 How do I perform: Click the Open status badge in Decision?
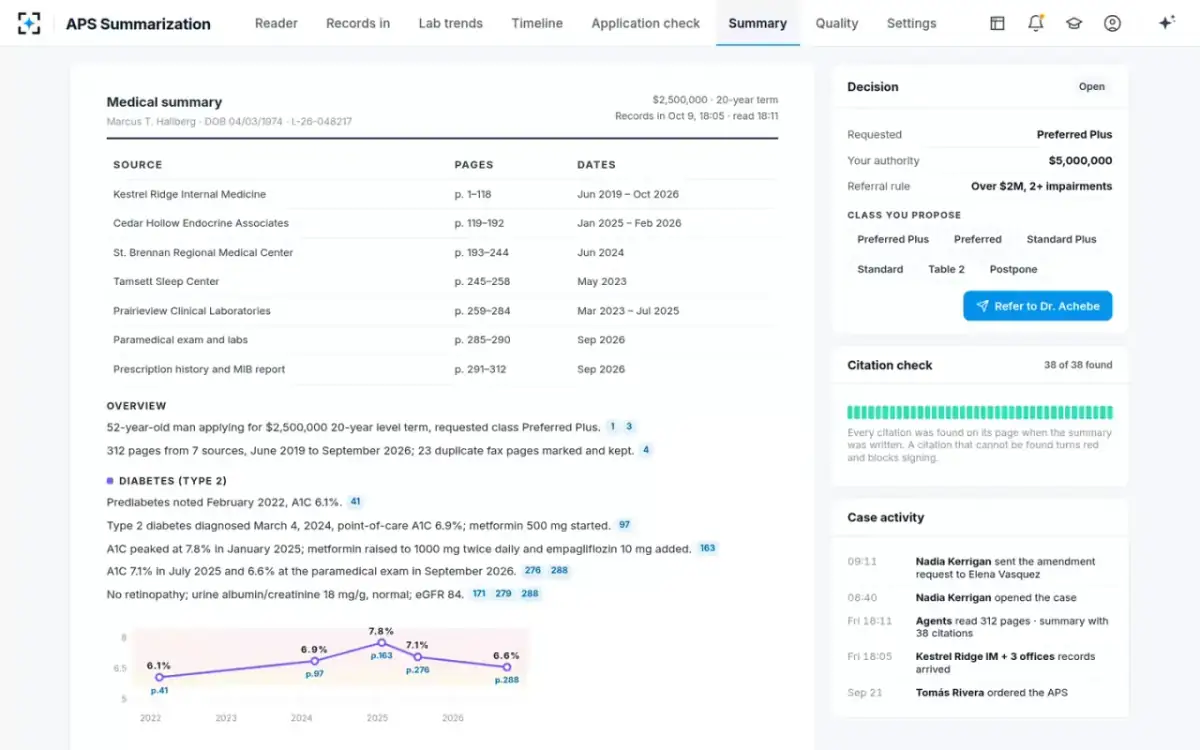click(1092, 87)
